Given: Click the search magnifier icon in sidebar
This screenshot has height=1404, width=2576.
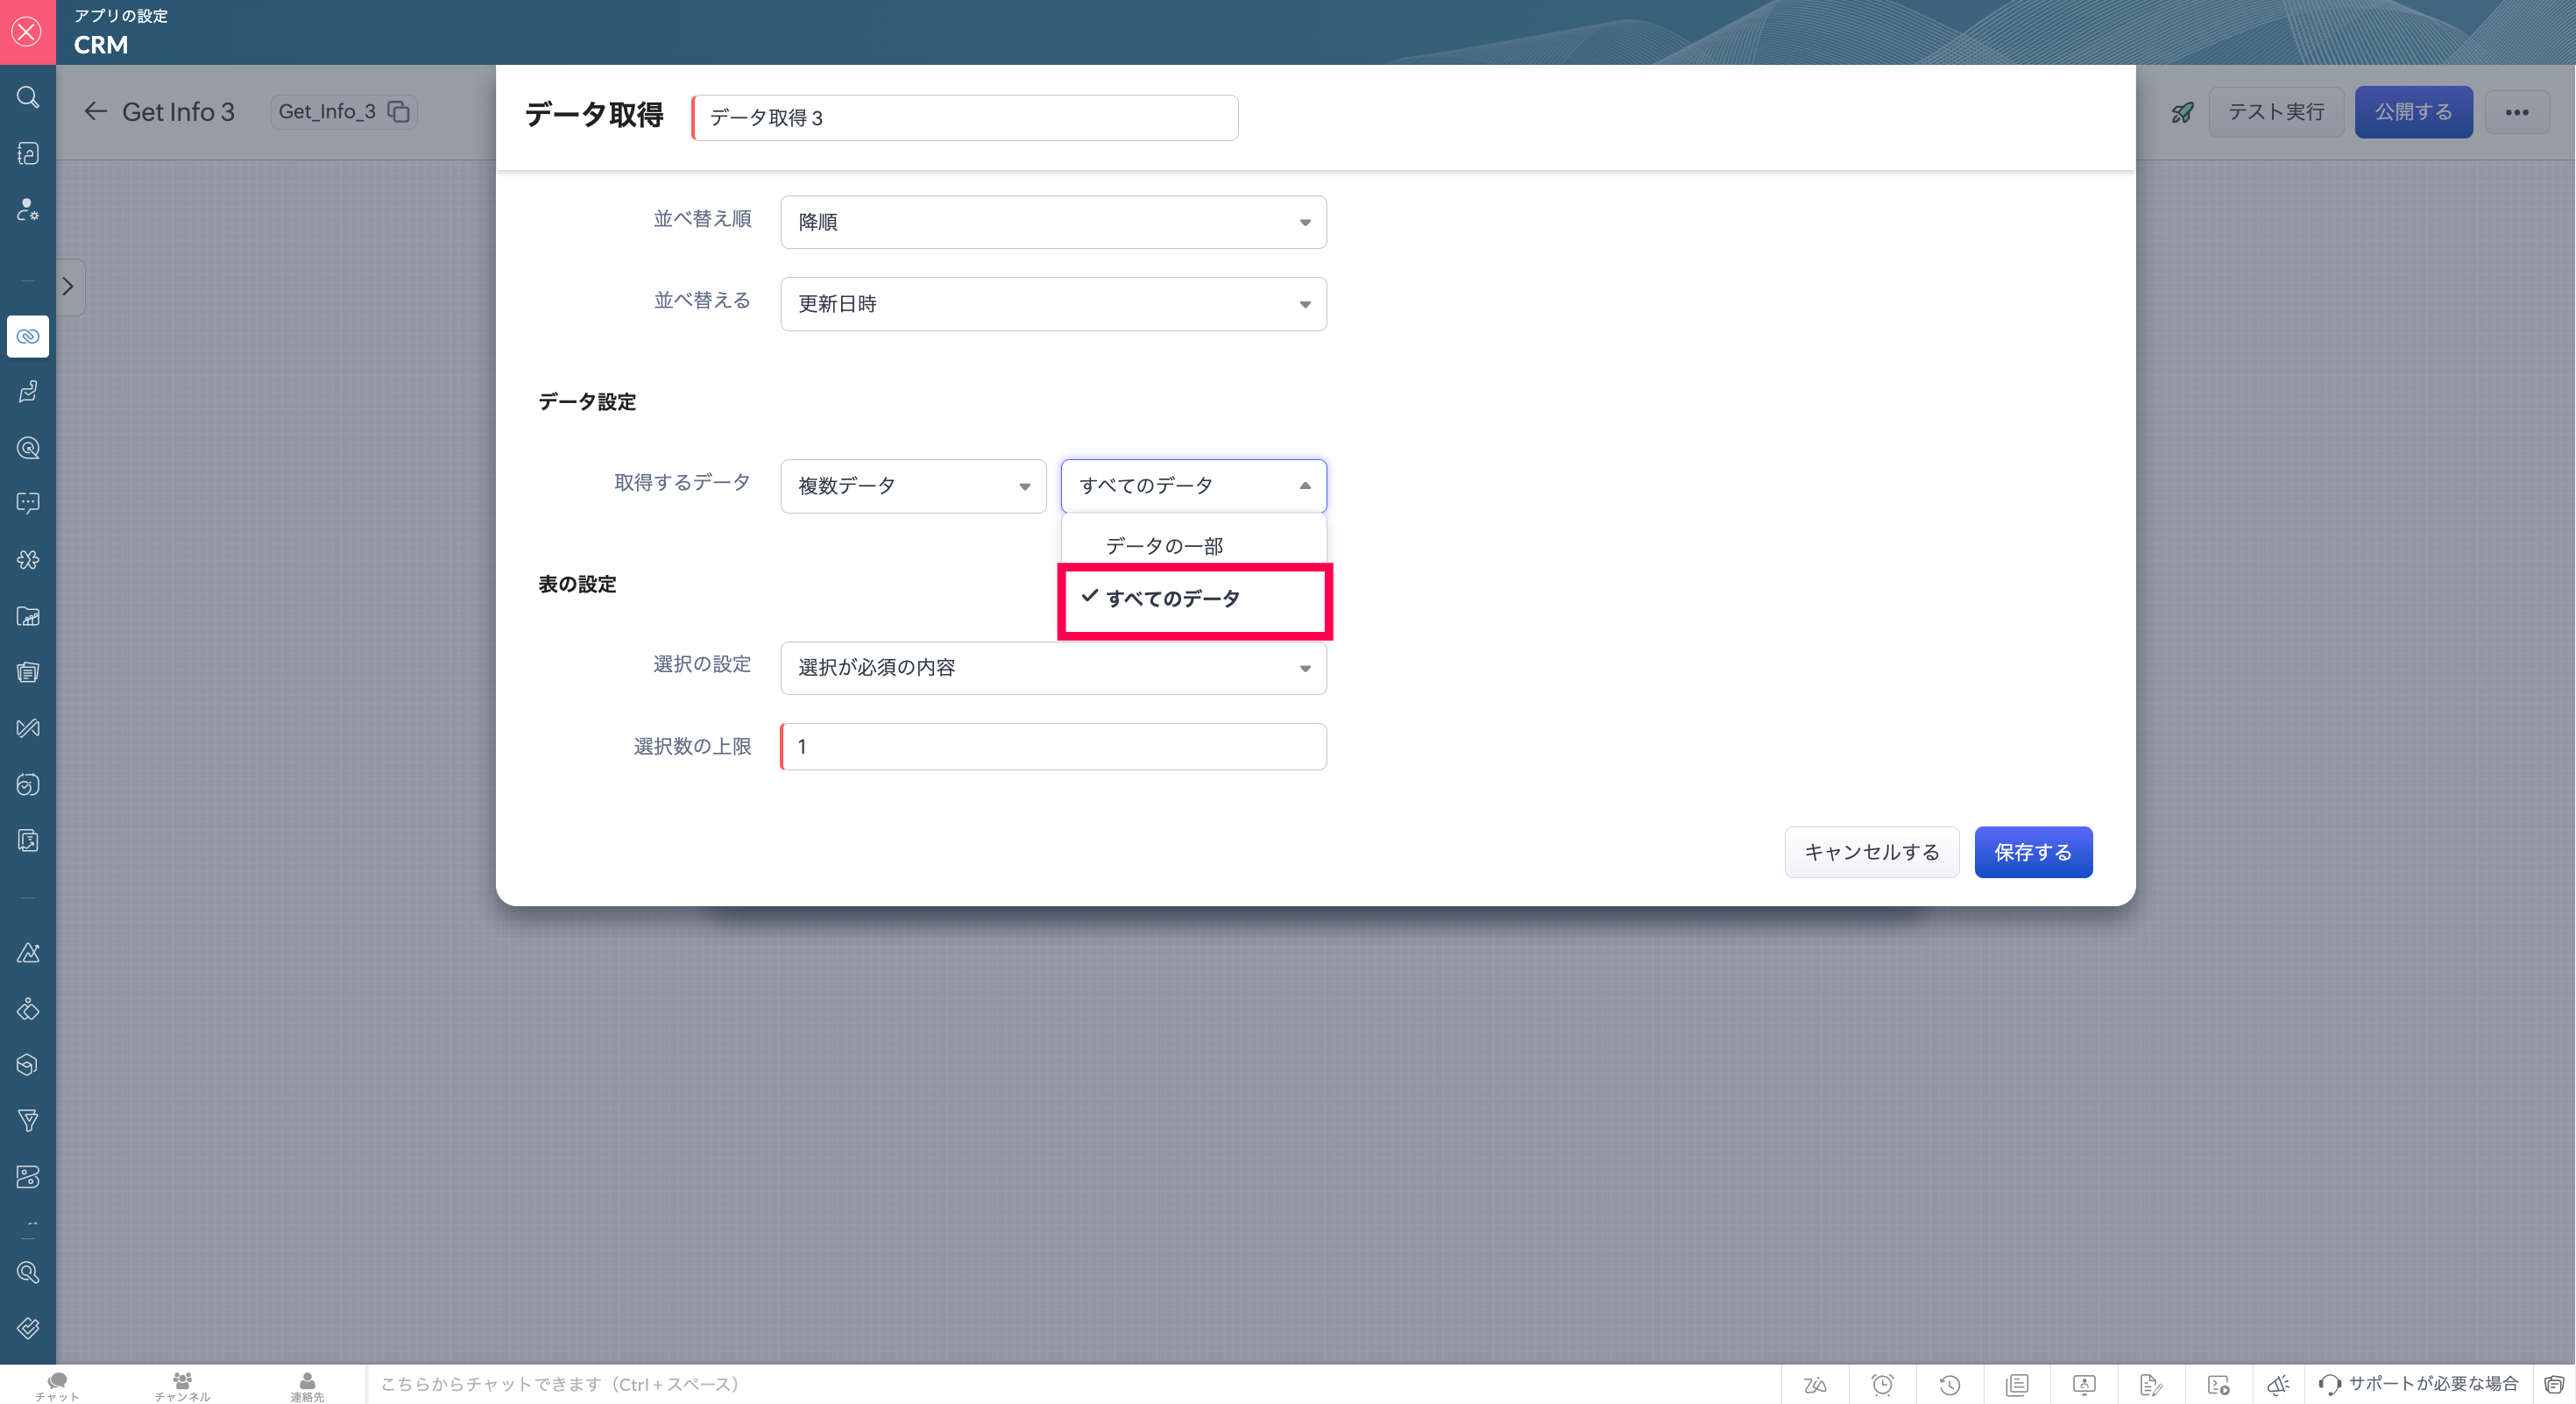Looking at the screenshot, I should coord(28,97).
